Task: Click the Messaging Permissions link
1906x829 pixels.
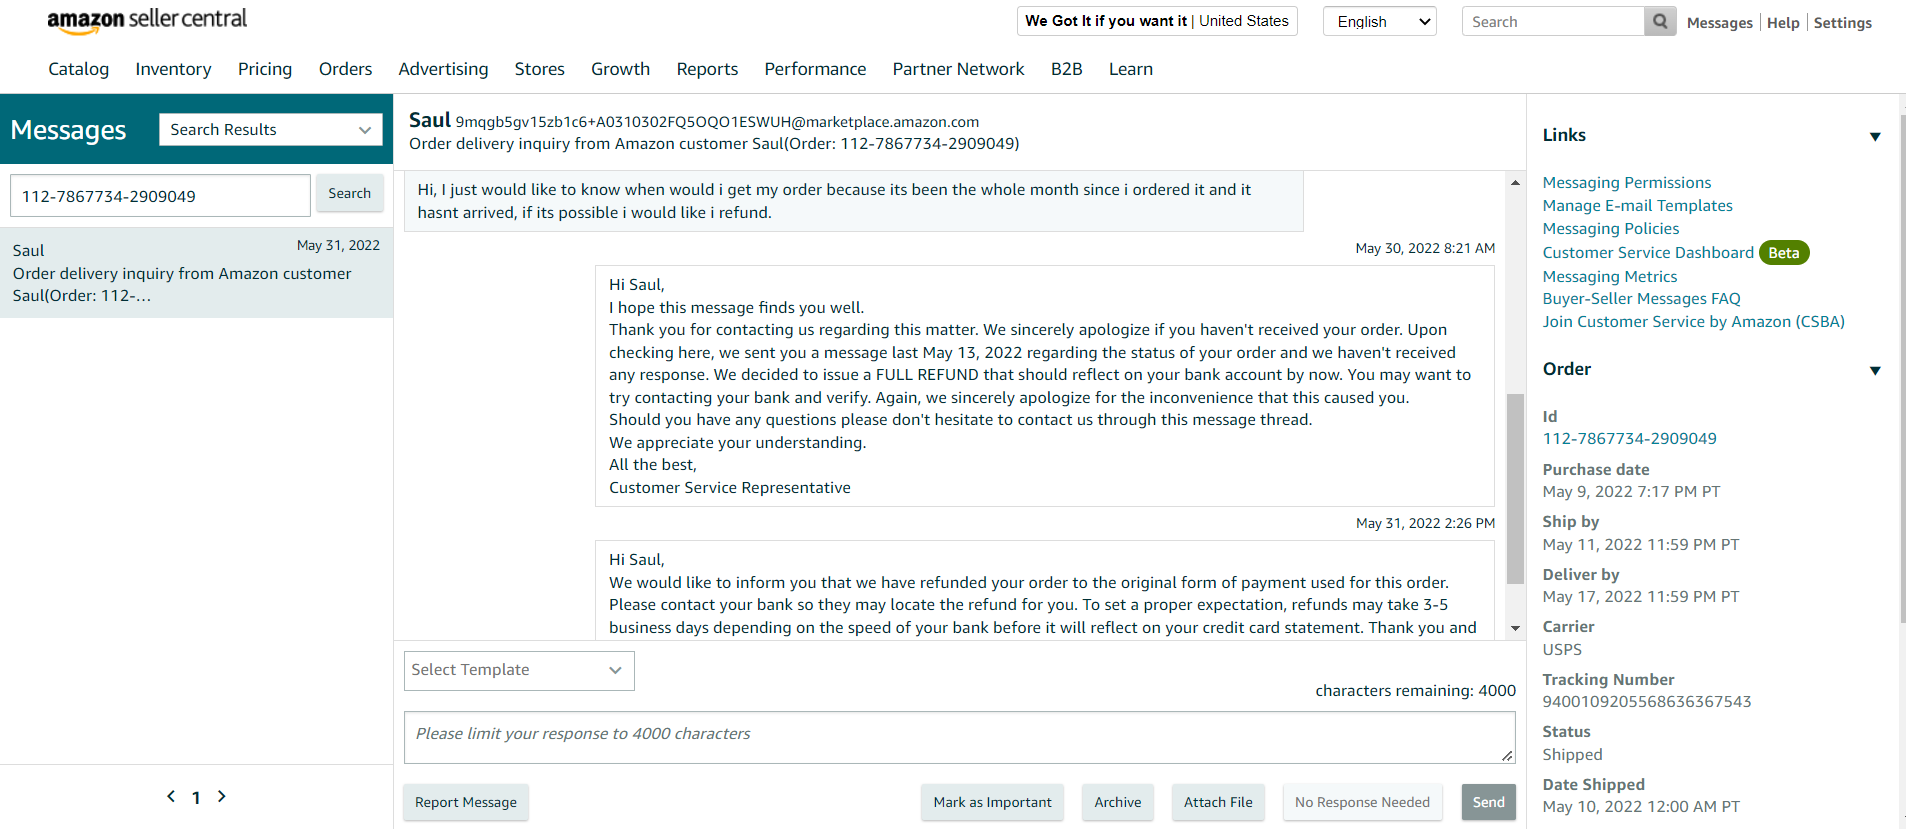Action: click(1627, 182)
